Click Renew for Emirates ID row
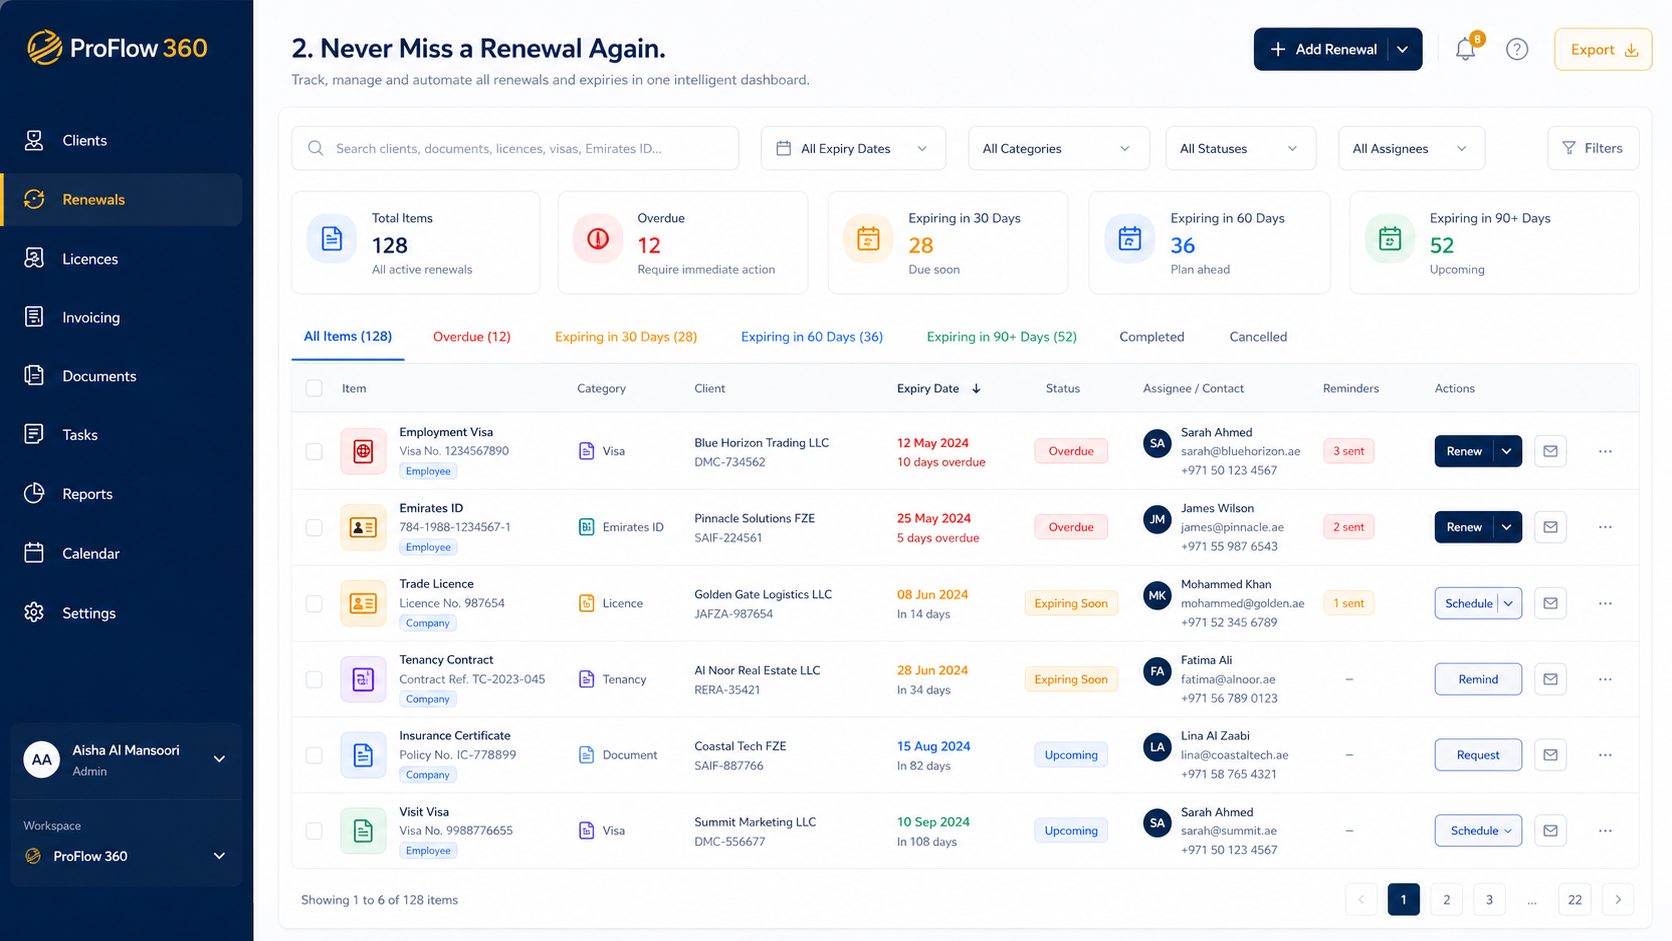 pos(1464,527)
